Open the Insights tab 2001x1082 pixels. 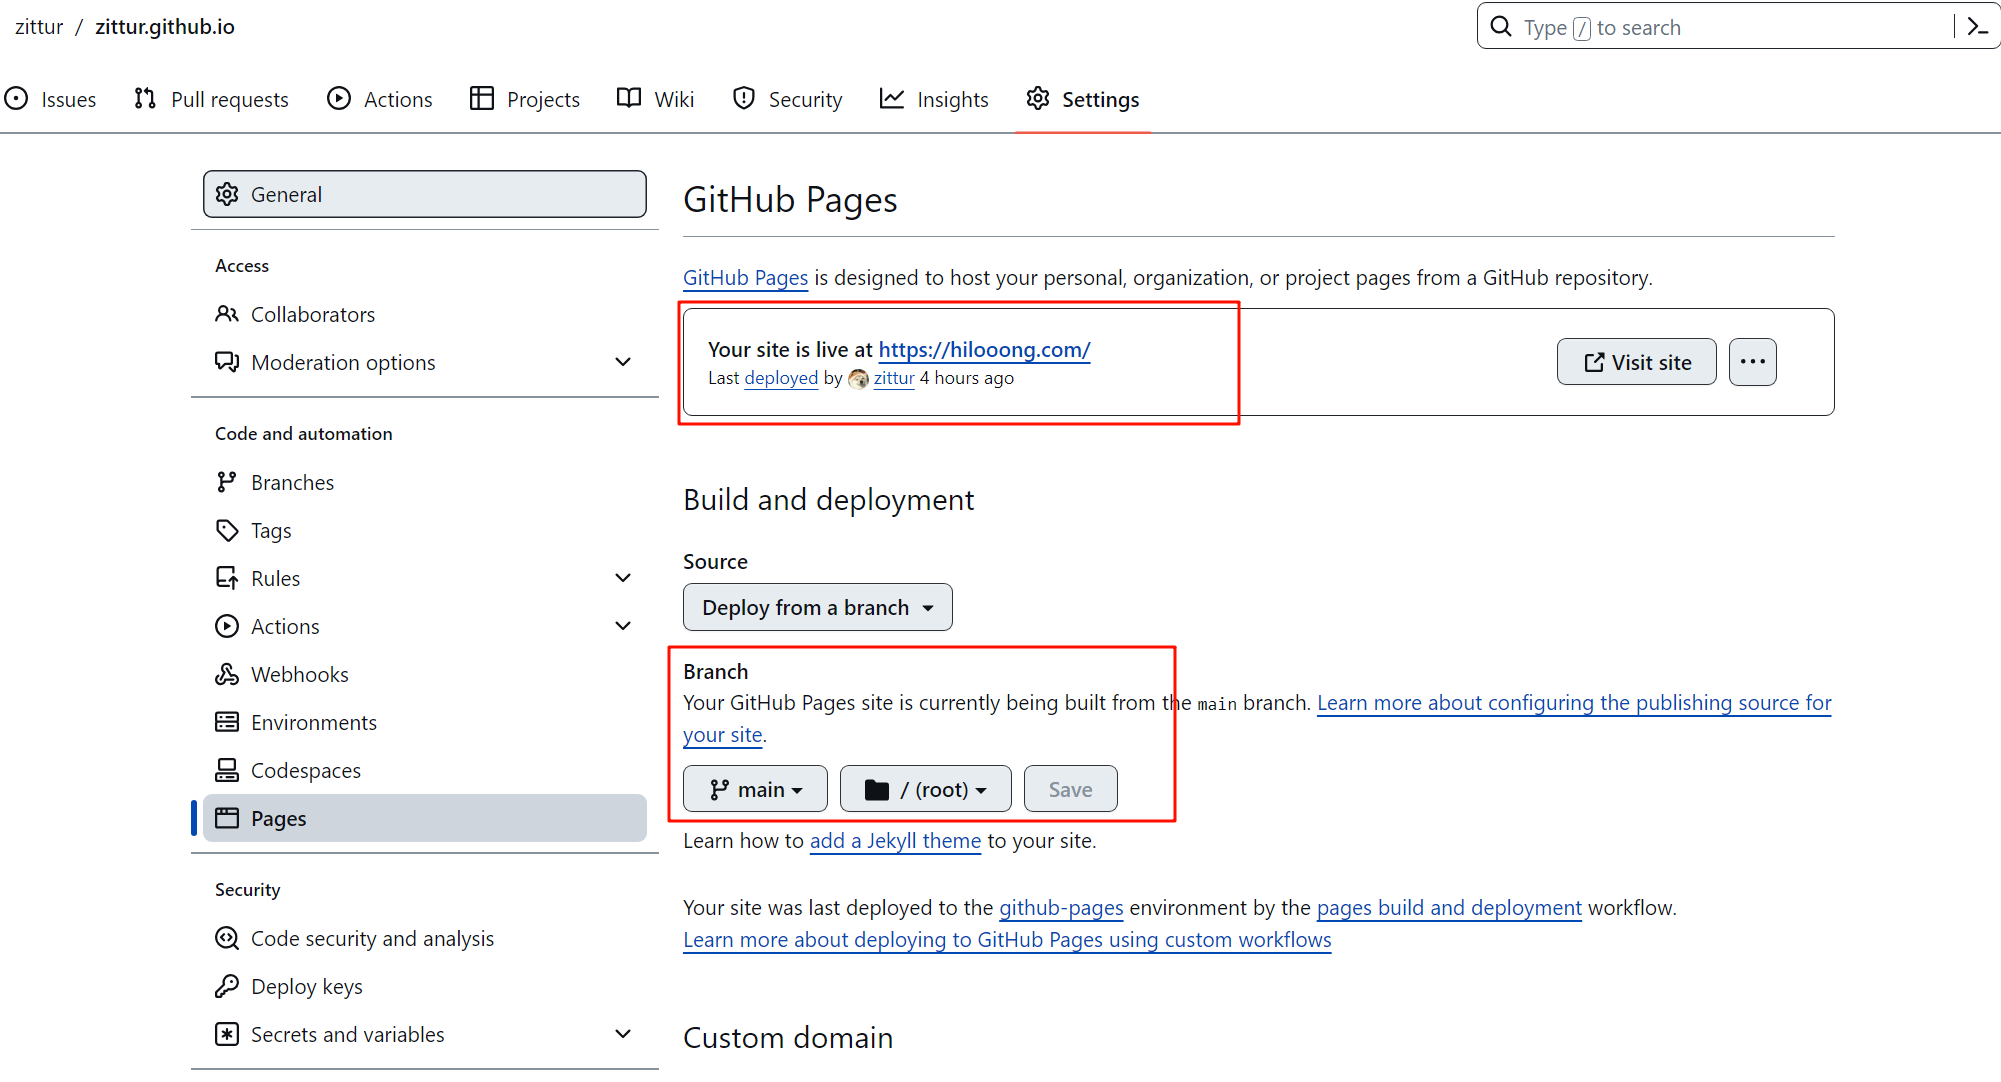click(934, 99)
